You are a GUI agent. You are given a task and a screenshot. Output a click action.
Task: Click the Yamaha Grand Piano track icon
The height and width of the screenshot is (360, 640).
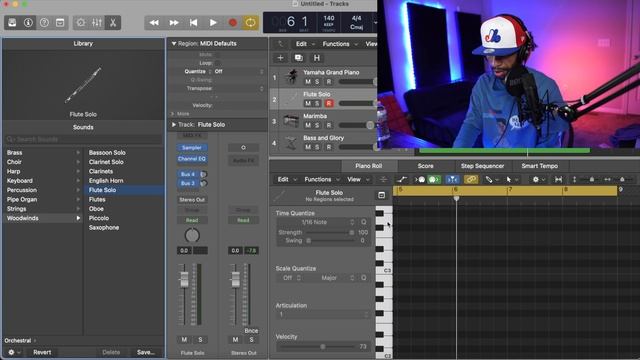coord(291,77)
